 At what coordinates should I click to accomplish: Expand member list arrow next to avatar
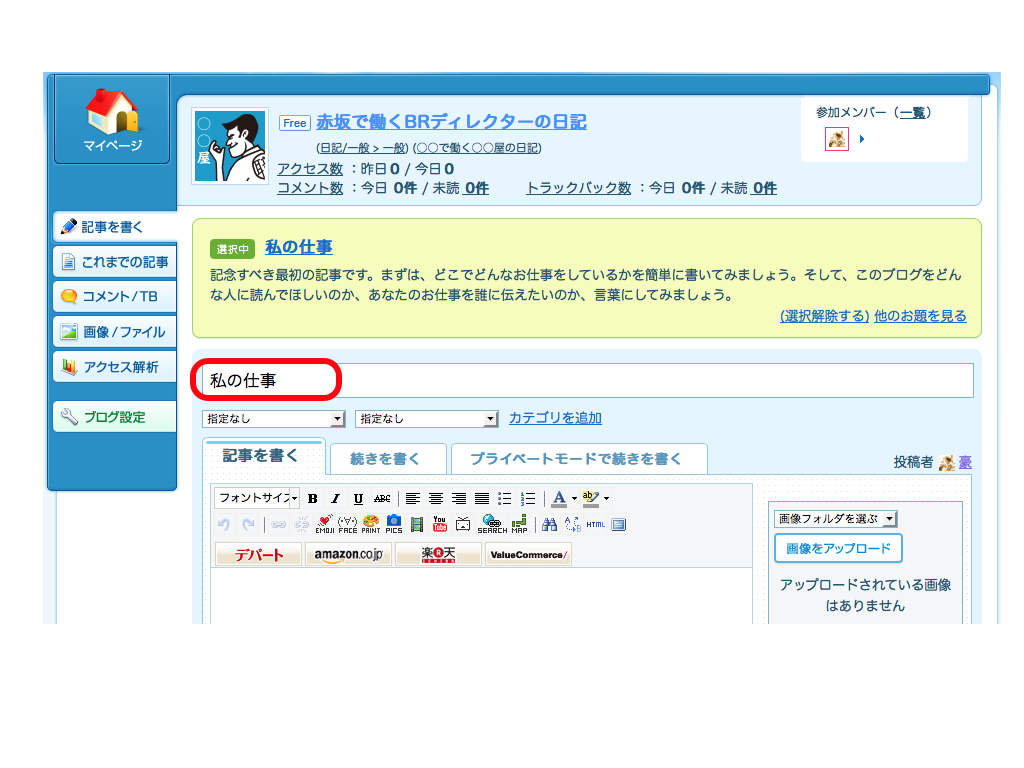coord(862,139)
